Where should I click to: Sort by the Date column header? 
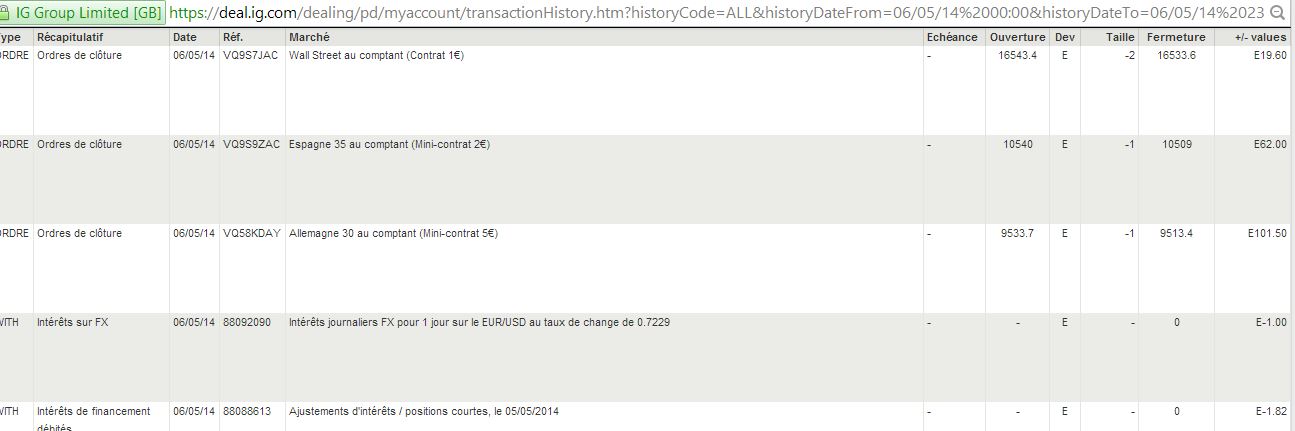click(185, 37)
